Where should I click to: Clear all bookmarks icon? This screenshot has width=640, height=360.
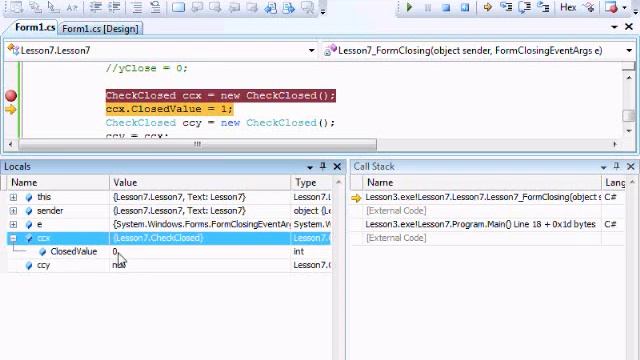click(307, 7)
